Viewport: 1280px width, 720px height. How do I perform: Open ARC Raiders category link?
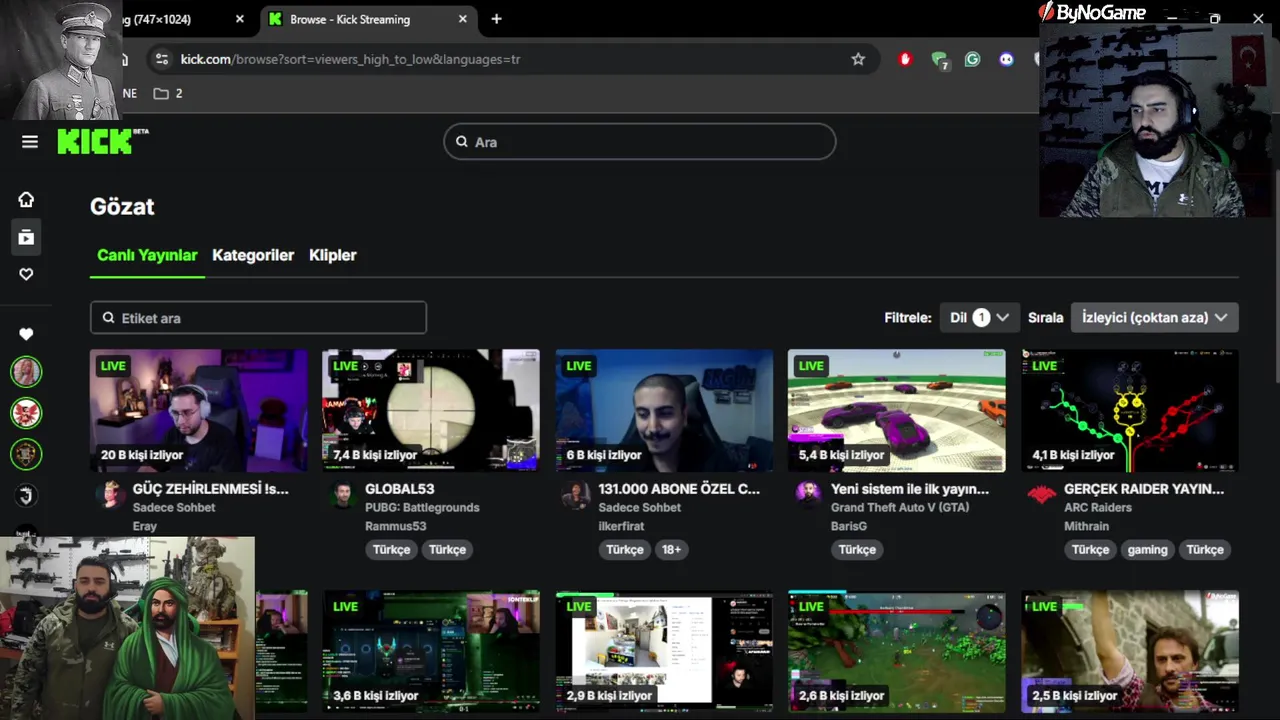point(1098,508)
